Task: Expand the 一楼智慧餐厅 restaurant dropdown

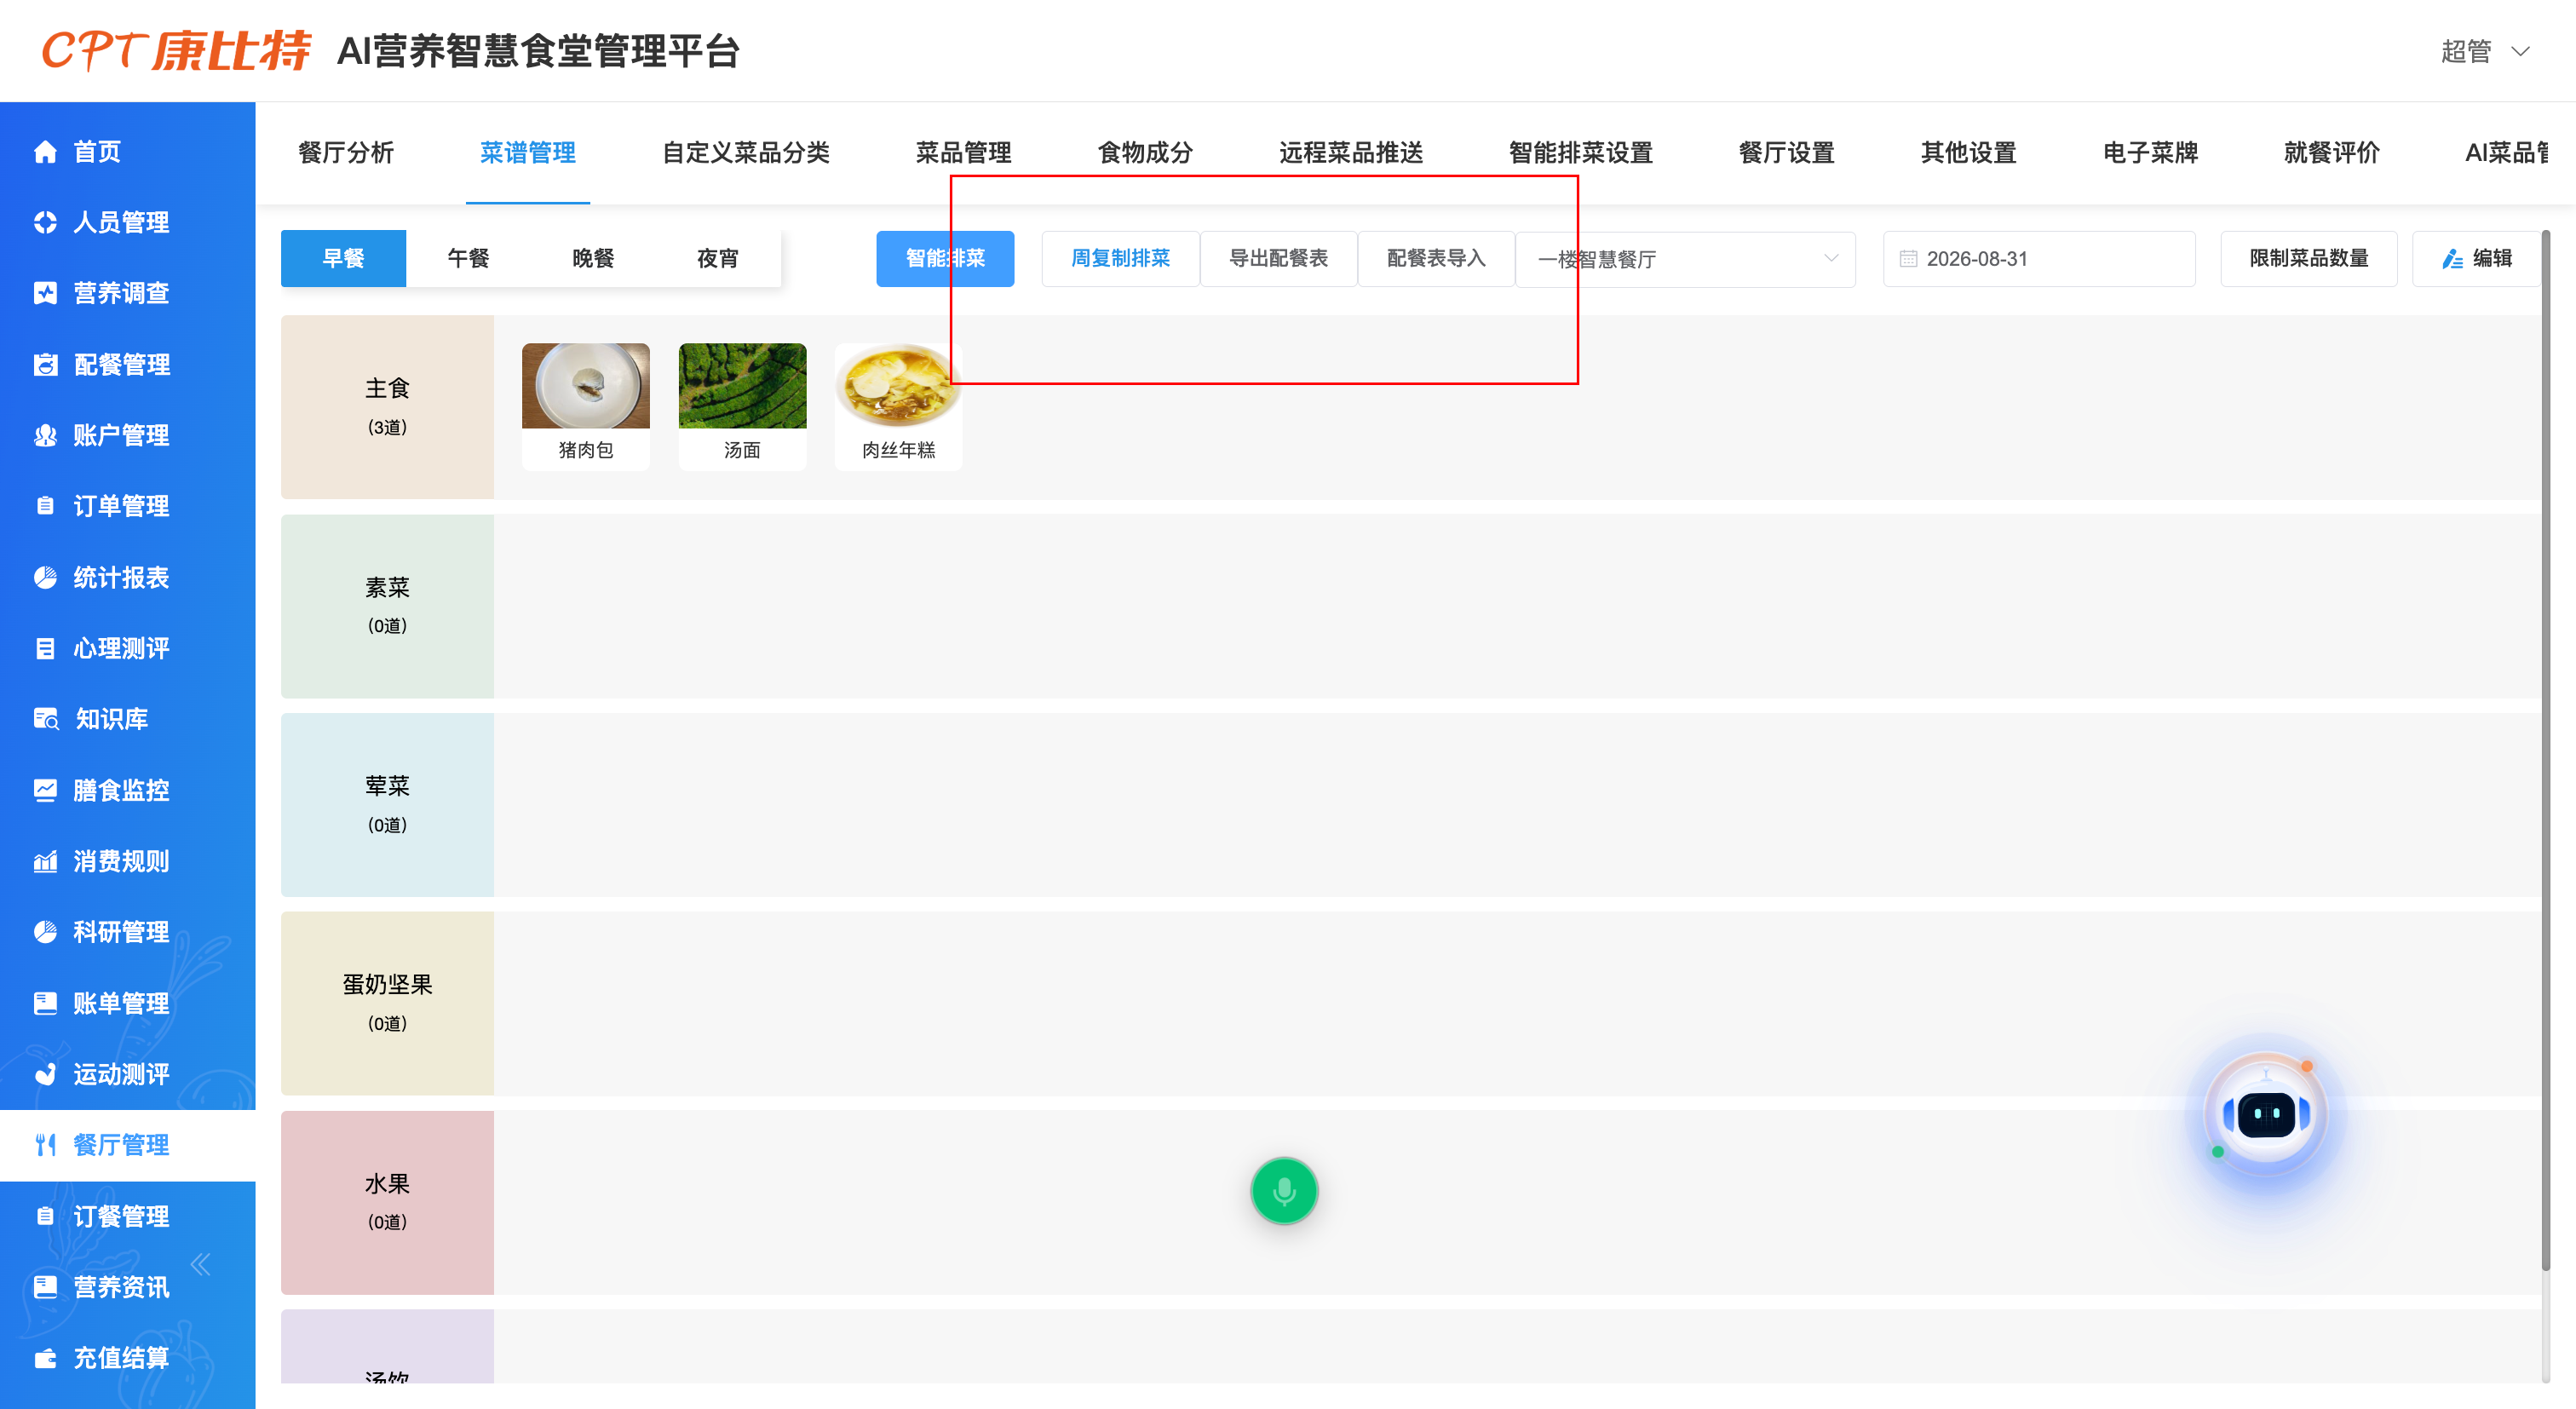Action: pos(1686,259)
